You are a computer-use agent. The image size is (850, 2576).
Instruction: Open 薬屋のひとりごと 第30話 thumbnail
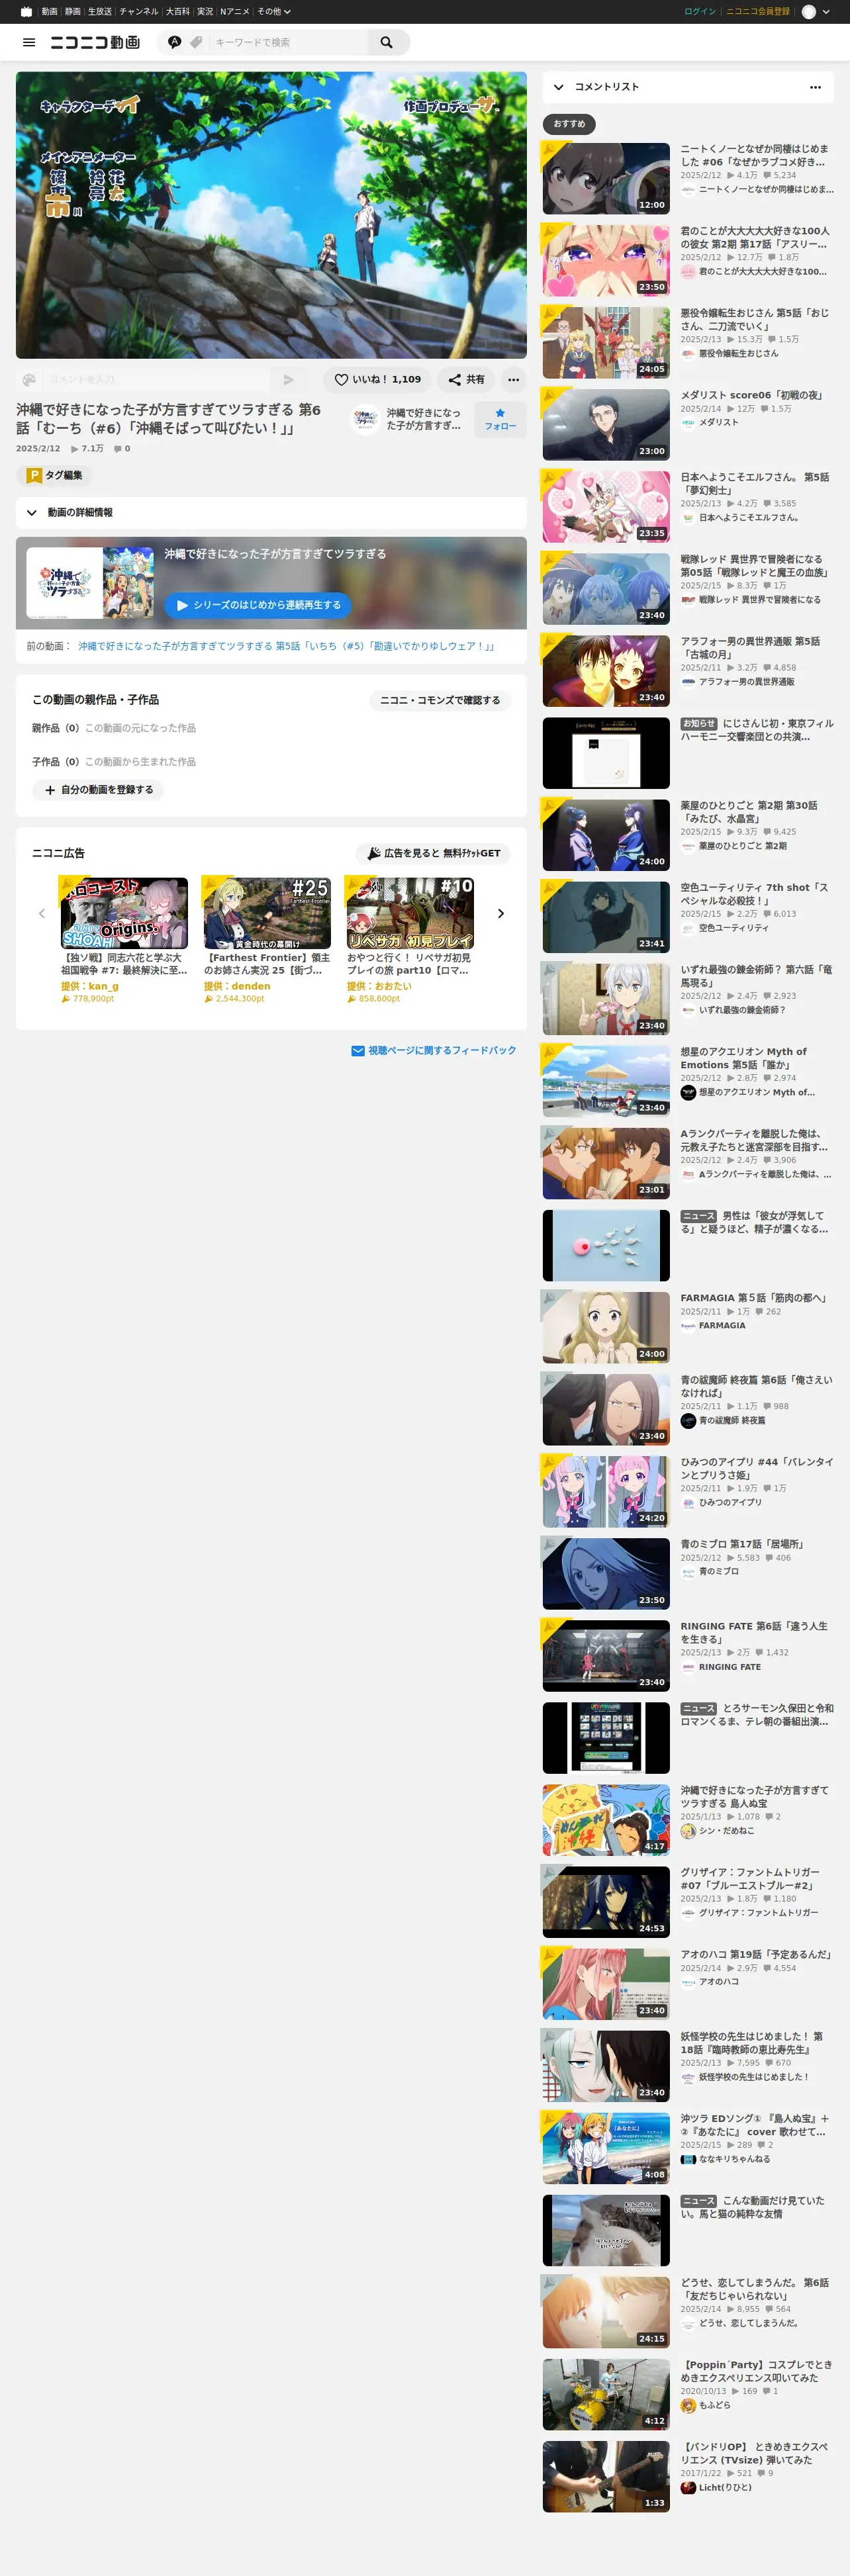click(x=606, y=835)
